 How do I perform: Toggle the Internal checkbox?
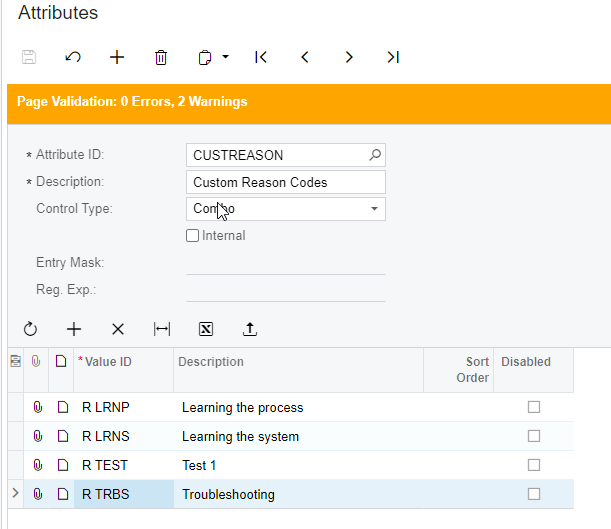(x=192, y=236)
